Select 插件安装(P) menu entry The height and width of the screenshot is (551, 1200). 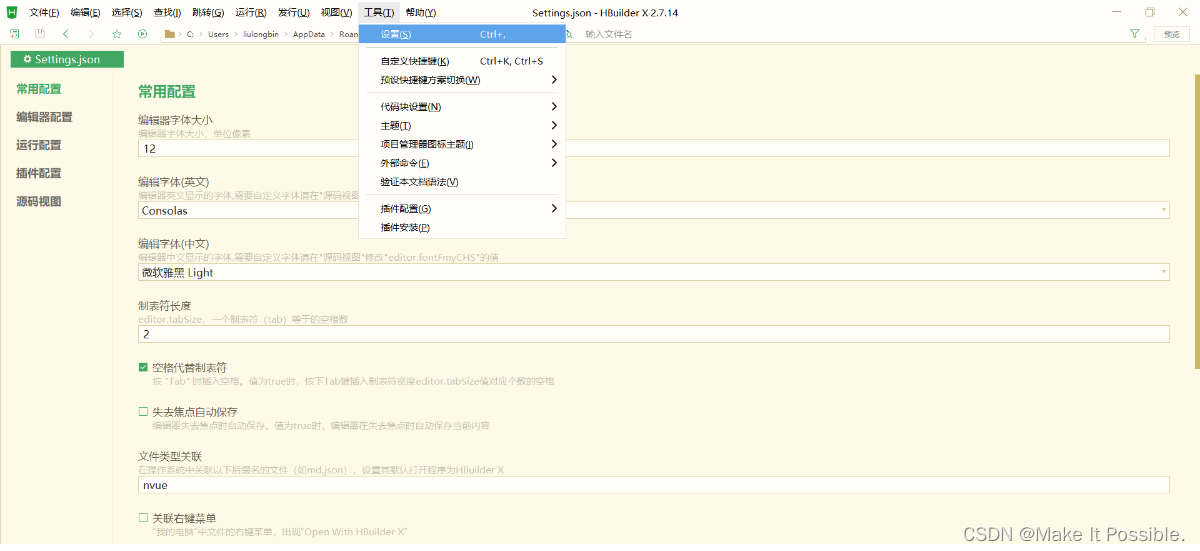[x=462, y=228]
